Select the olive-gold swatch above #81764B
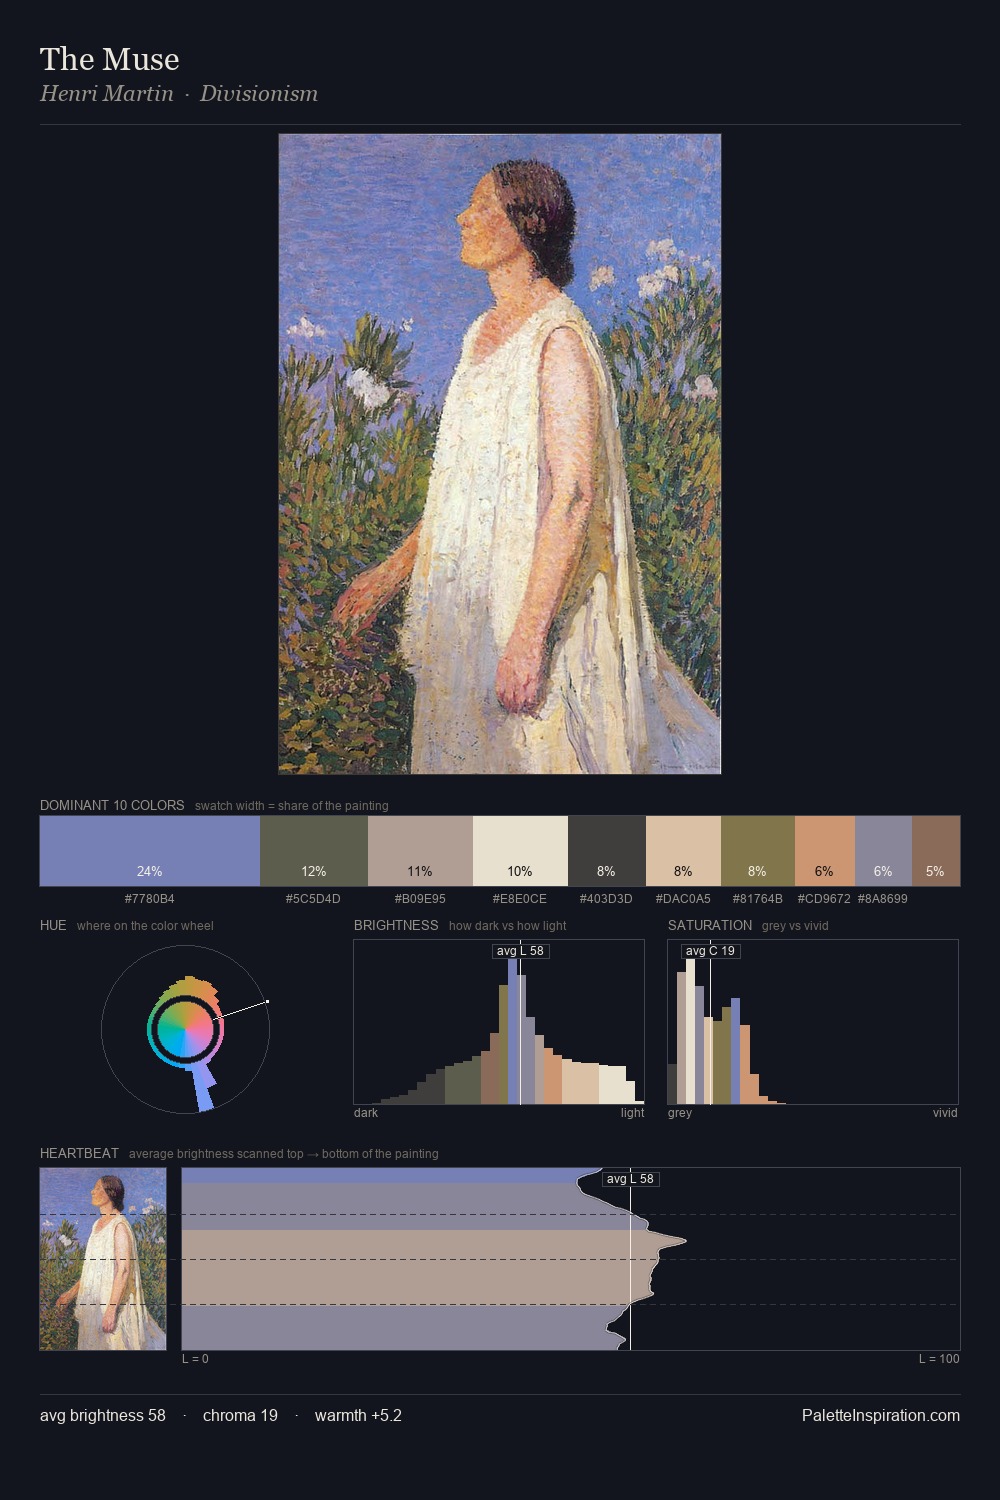 [758, 851]
